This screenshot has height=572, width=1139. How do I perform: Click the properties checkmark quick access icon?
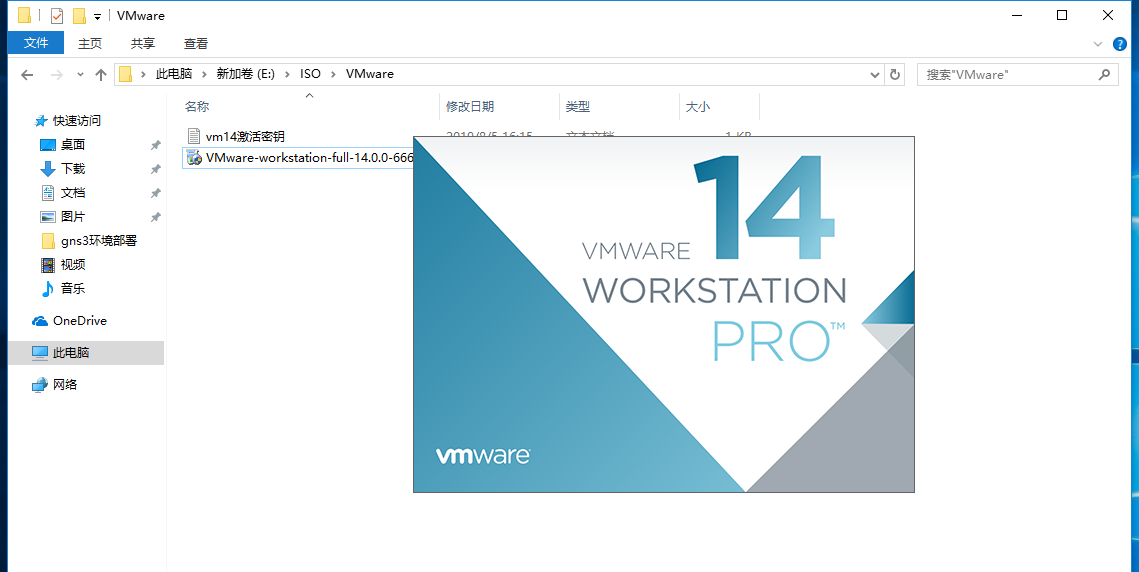(57, 15)
